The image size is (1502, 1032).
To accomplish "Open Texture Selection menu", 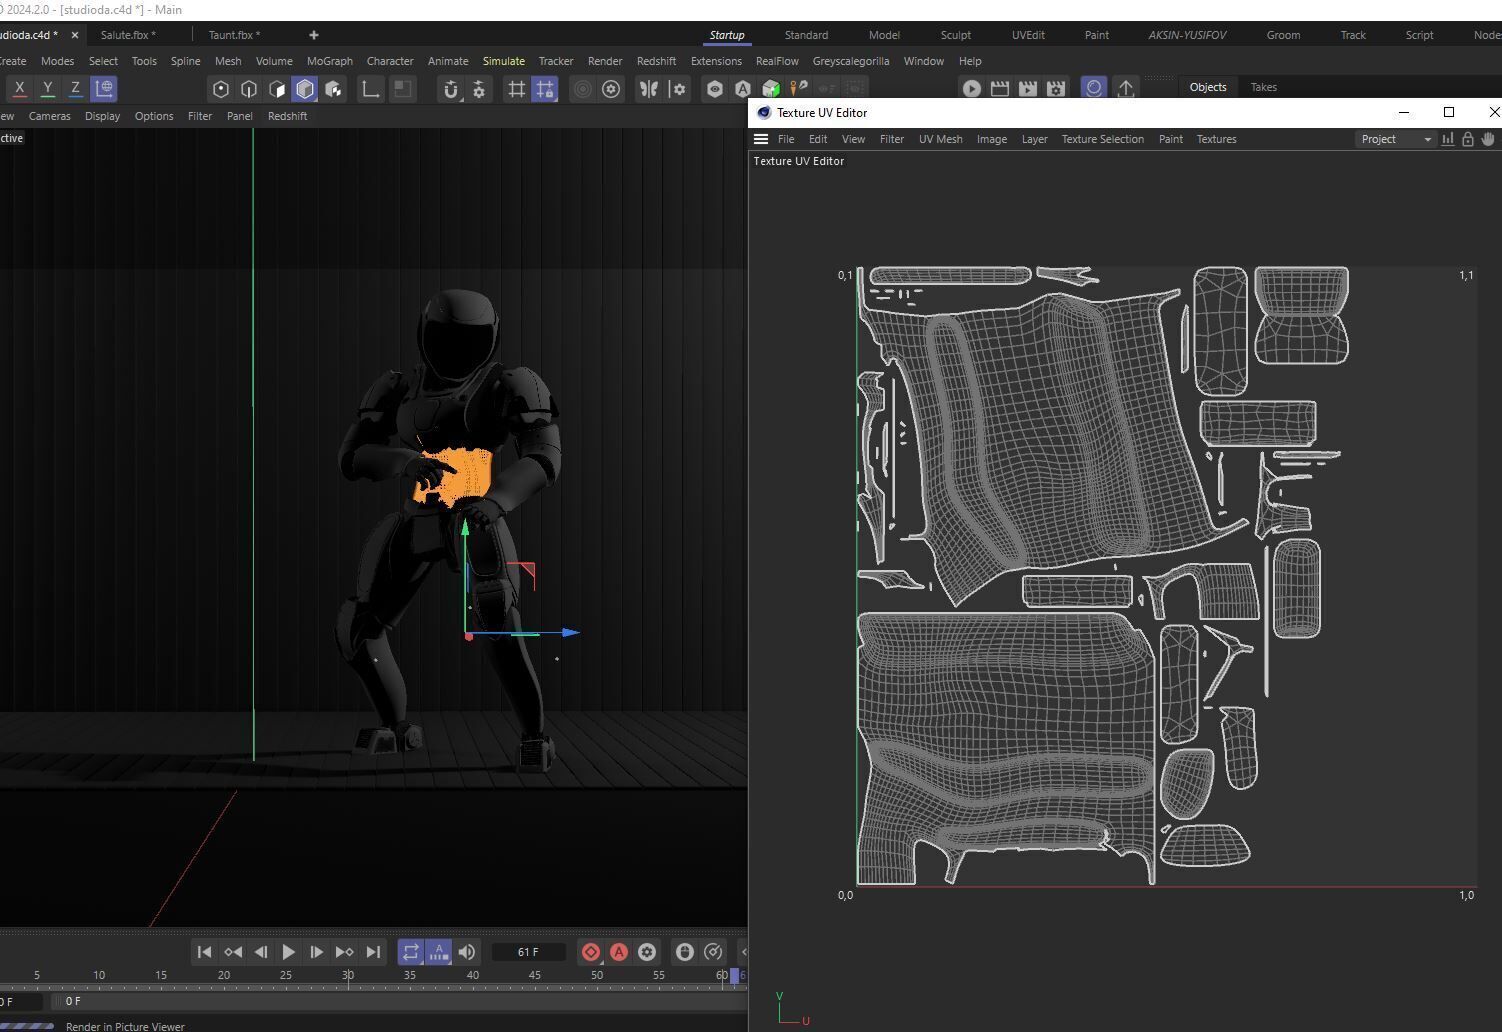I will pyautogui.click(x=1103, y=139).
